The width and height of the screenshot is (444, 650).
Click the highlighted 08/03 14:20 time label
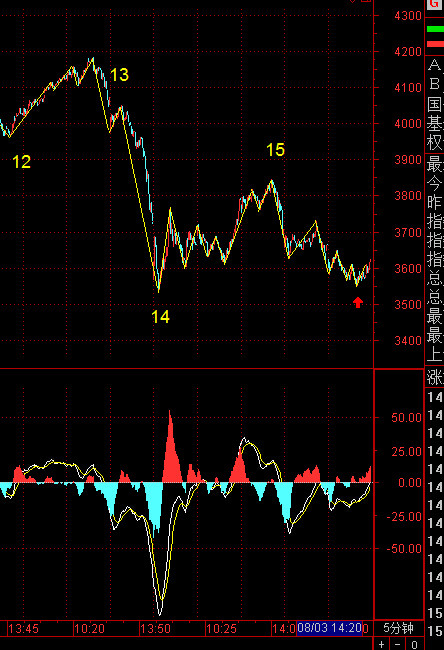(330, 628)
